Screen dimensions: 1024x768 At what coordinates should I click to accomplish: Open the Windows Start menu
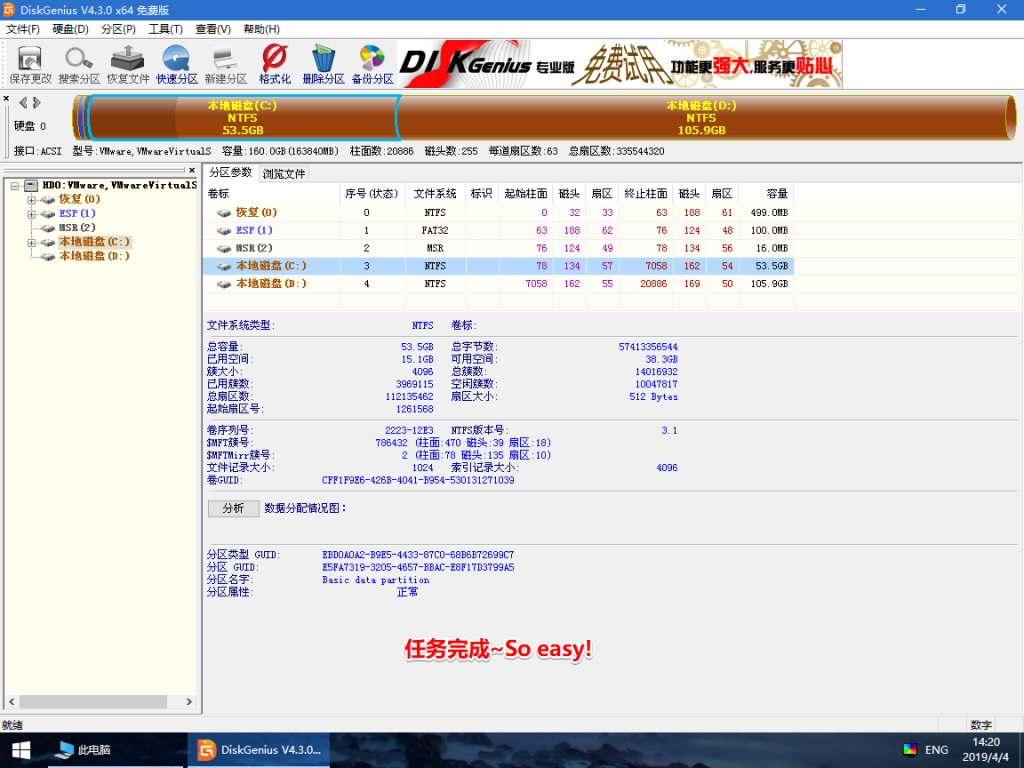click(x=20, y=749)
